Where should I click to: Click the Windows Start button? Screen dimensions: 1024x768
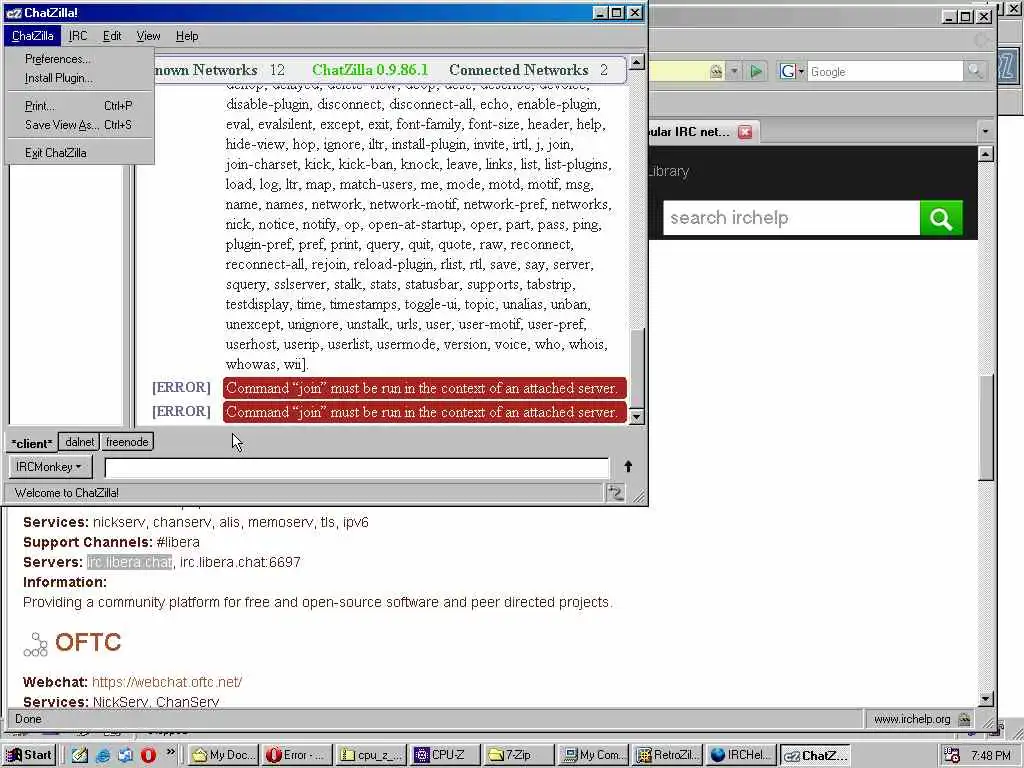(29, 755)
